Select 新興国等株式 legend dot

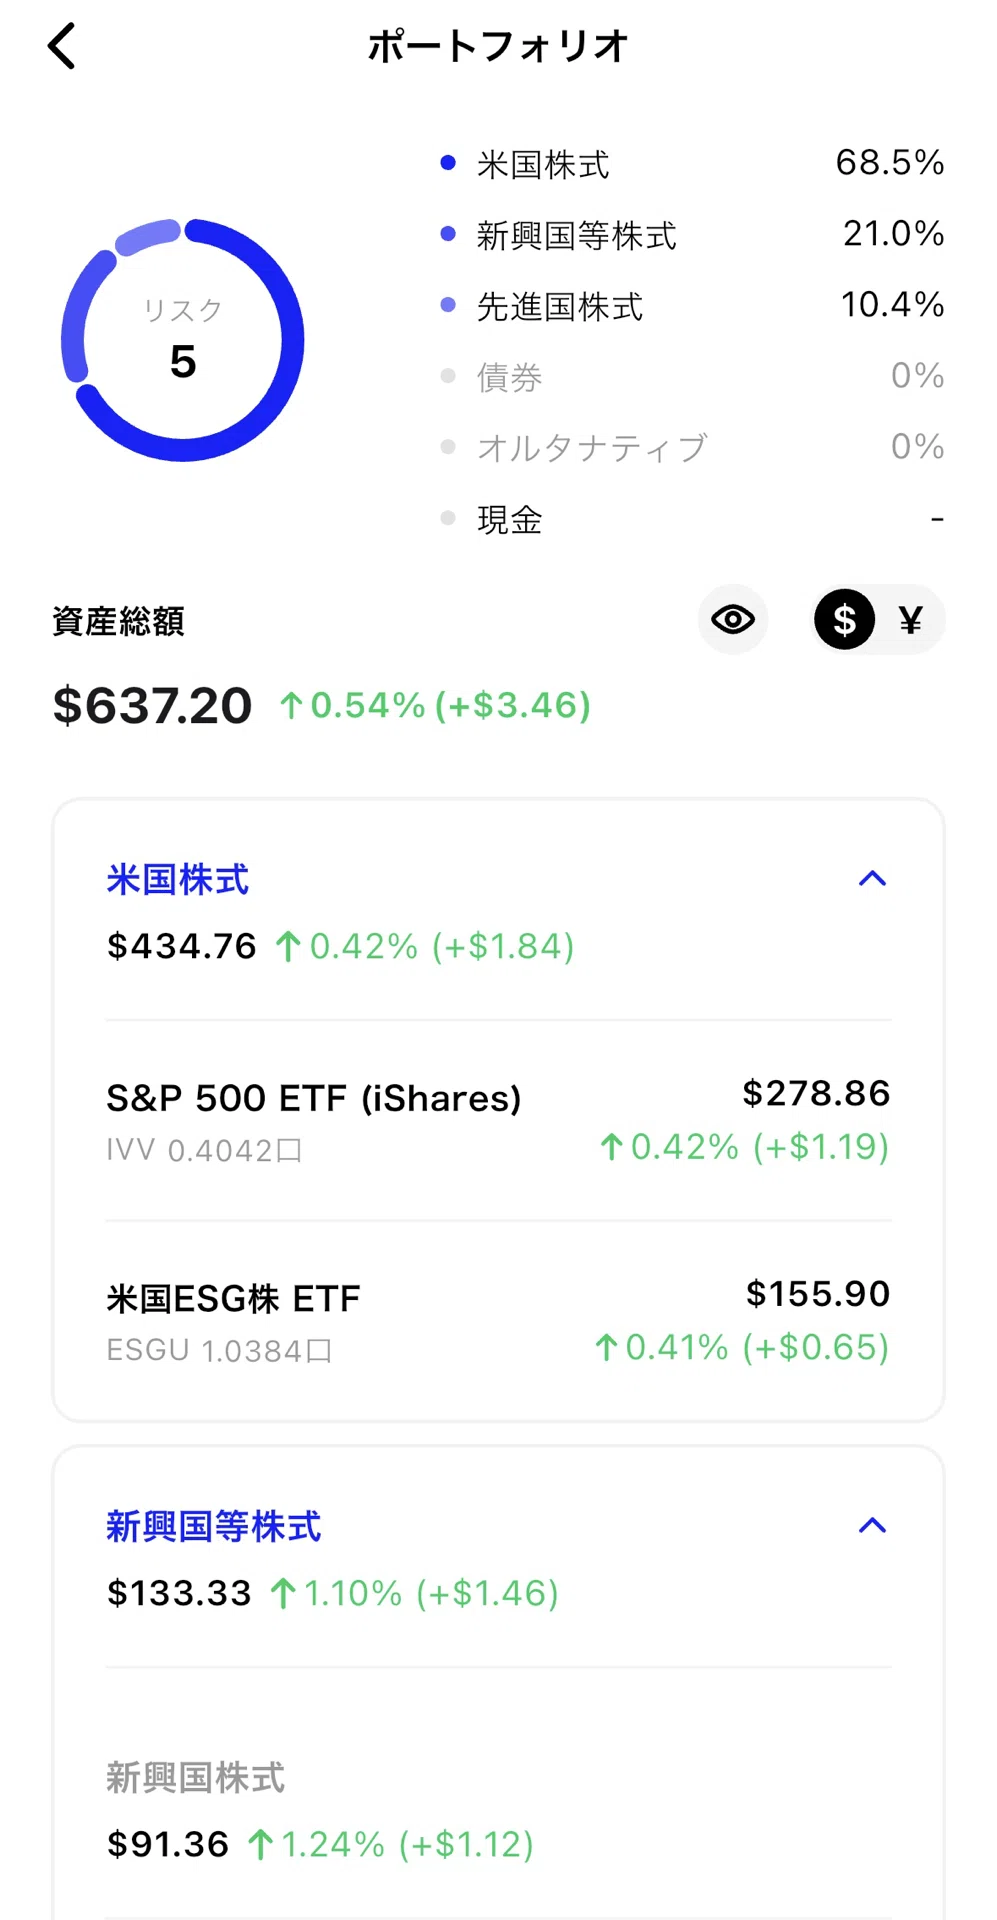click(x=448, y=234)
